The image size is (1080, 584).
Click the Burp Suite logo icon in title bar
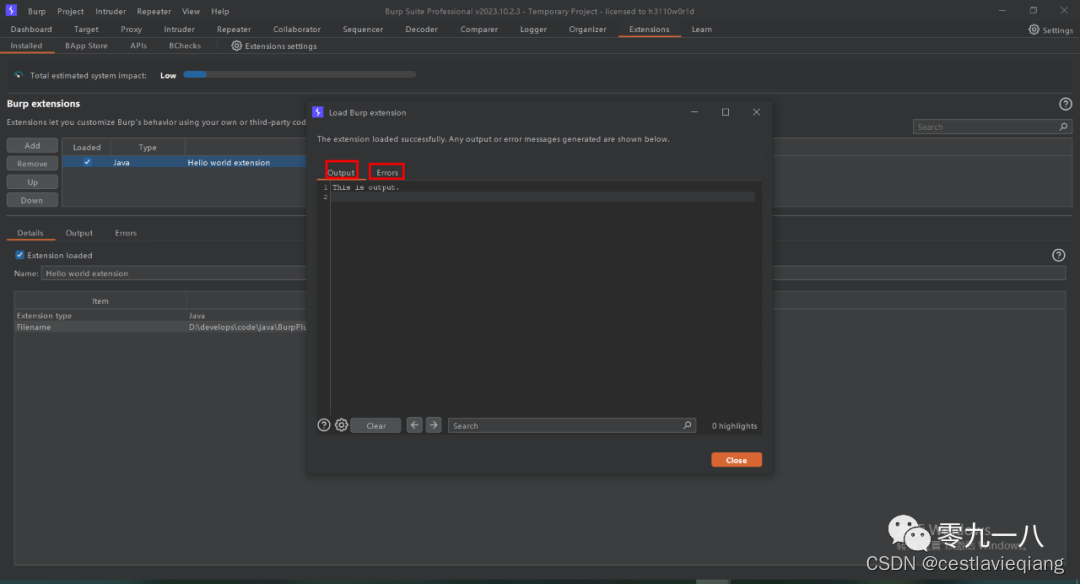[x=11, y=10]
